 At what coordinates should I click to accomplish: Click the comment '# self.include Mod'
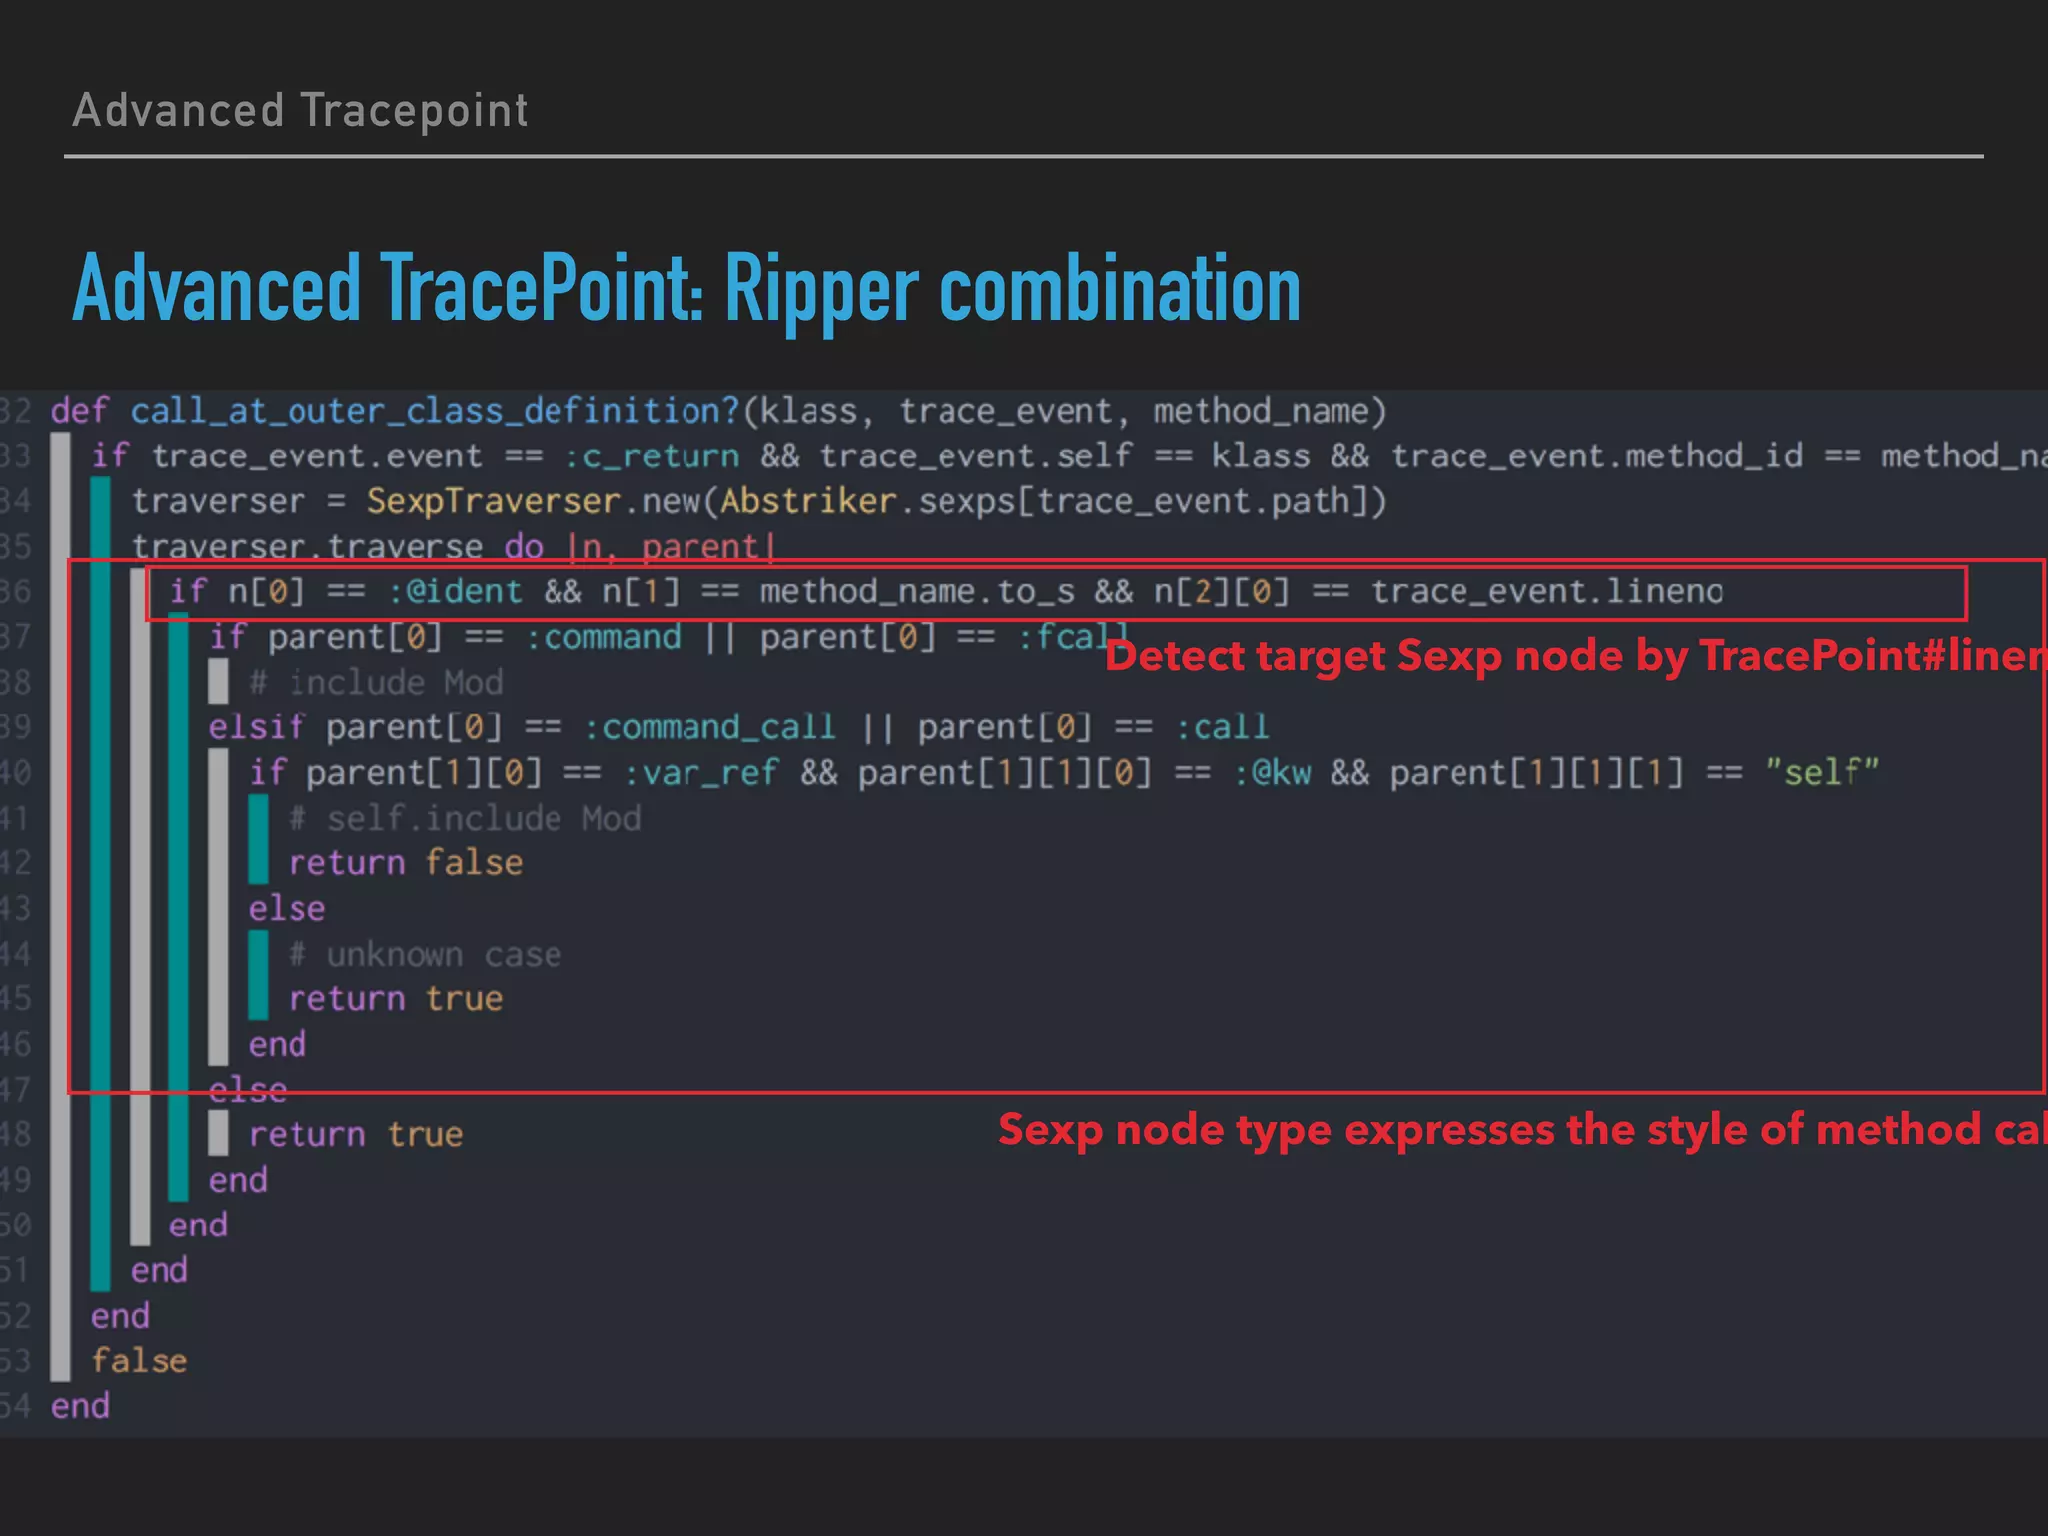[x=465, y=819]
